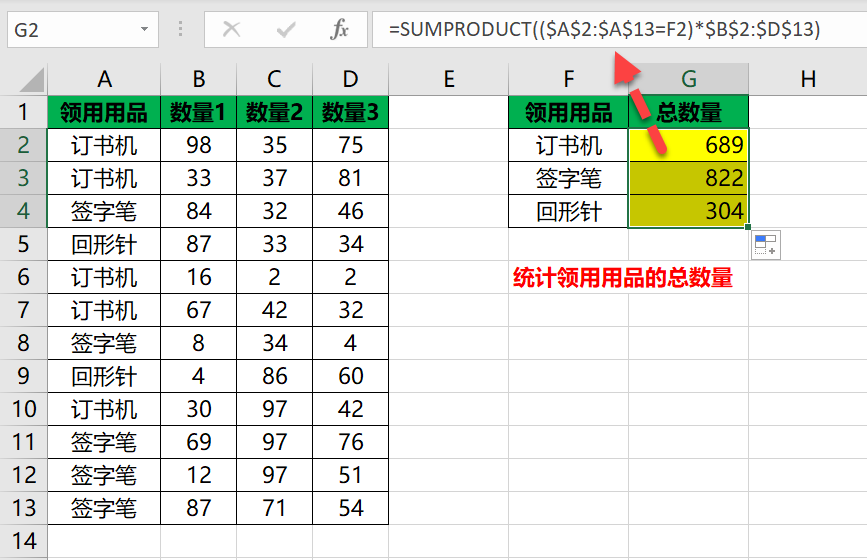Image resolution: width=867 pixels, height=560 pixels.
Task: Select row 5 header
Action: tap(23, 244)
